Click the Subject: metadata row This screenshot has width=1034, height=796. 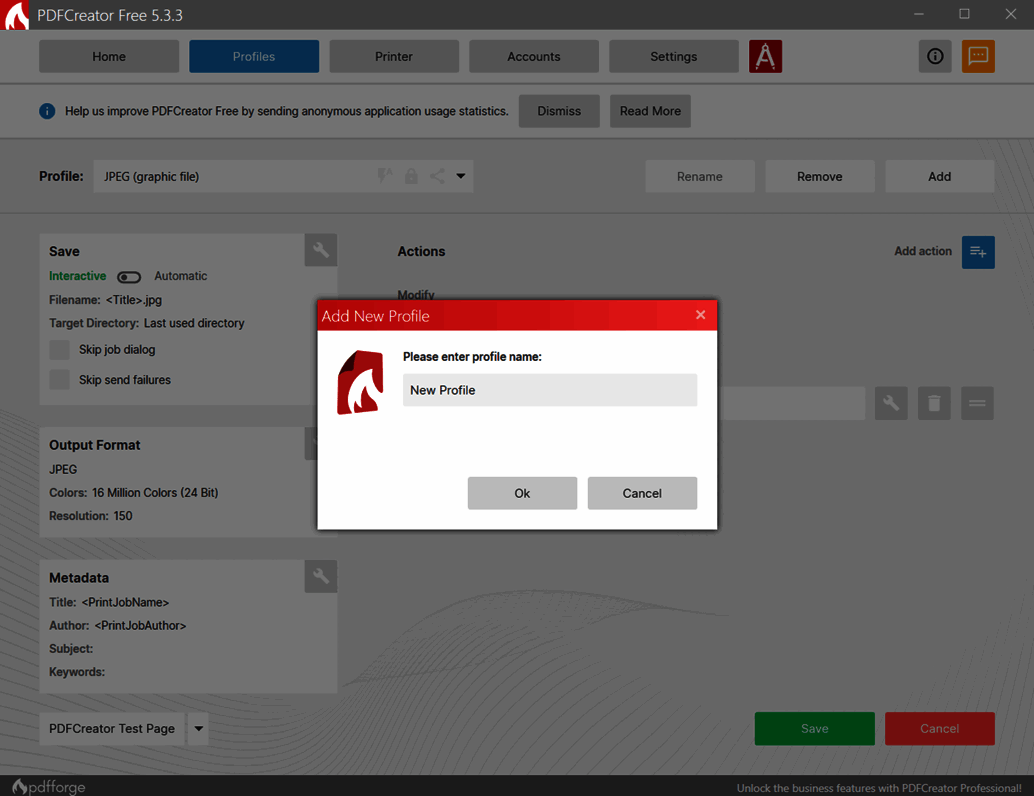[x=71, y=649]
